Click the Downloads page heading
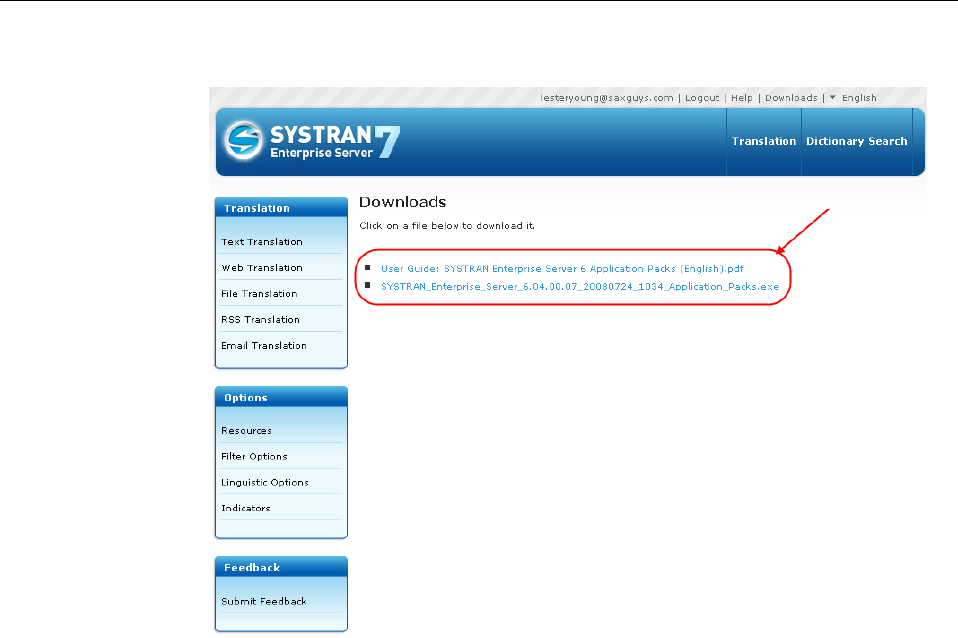958x638 pixels. pyautogui.click(x=403, y=202)
